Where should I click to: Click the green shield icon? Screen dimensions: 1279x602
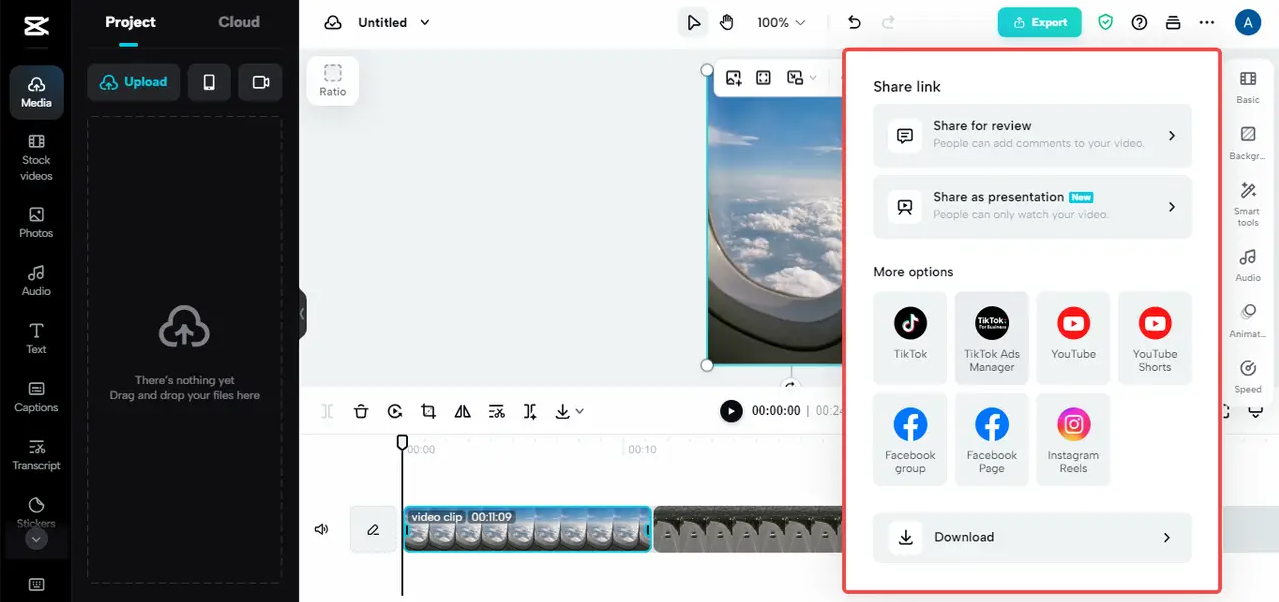point(1105,22)
